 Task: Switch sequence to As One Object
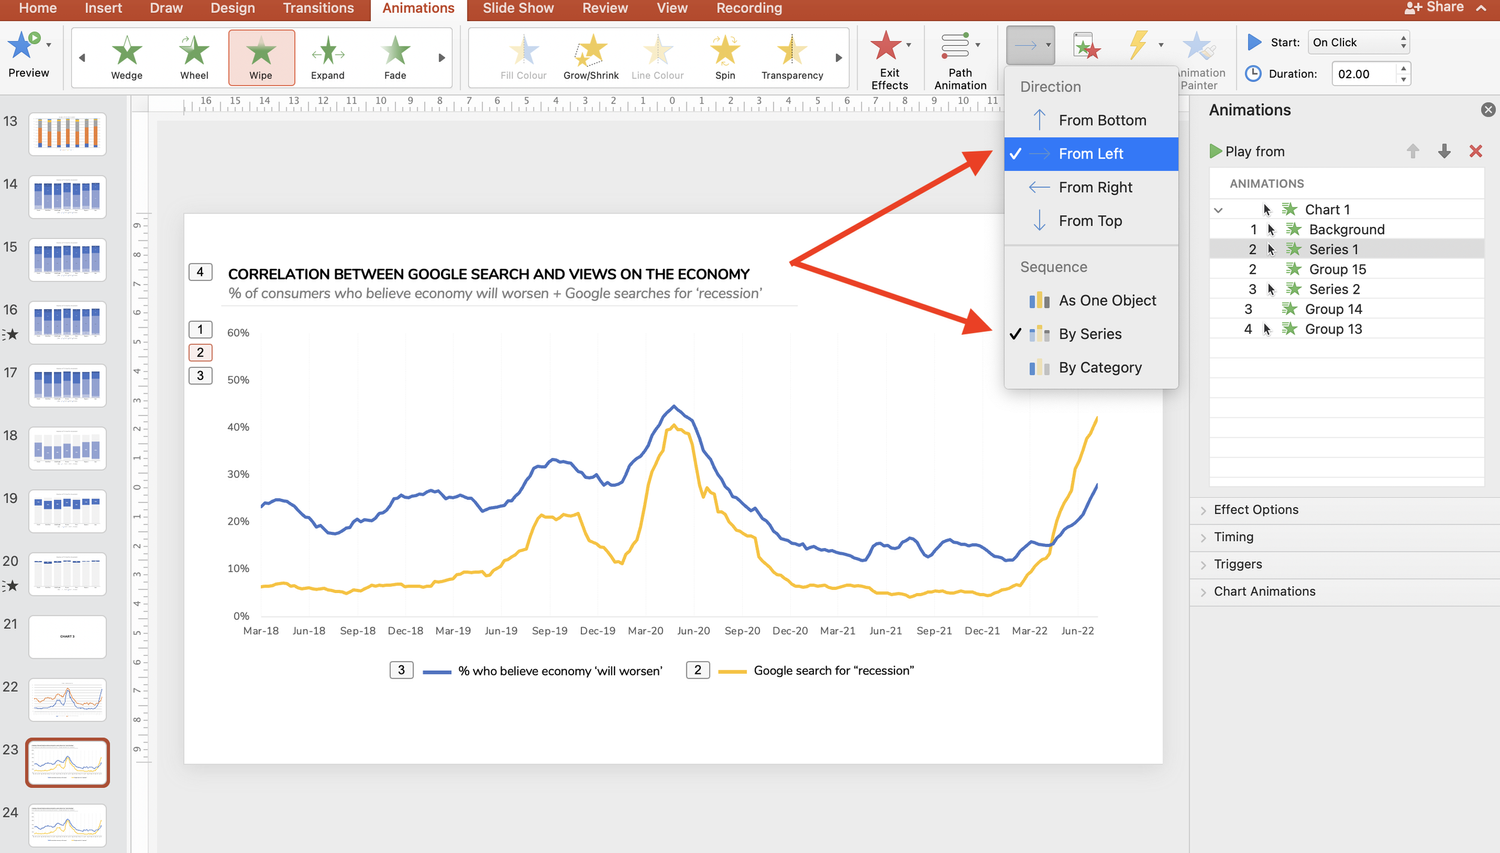point(1107,300)
